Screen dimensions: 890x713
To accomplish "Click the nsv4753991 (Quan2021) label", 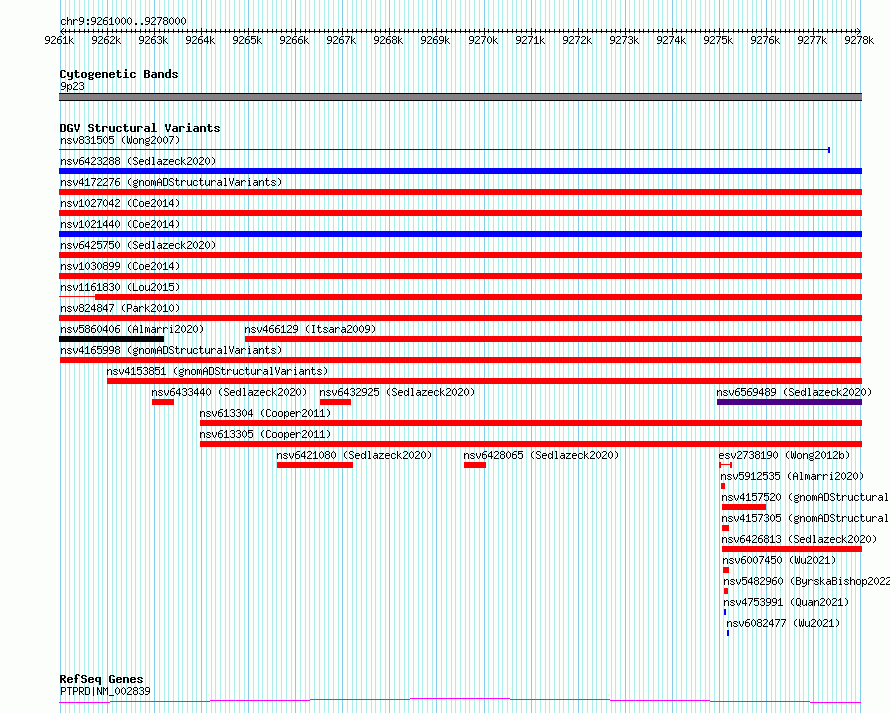I will [x=786, y=602].
